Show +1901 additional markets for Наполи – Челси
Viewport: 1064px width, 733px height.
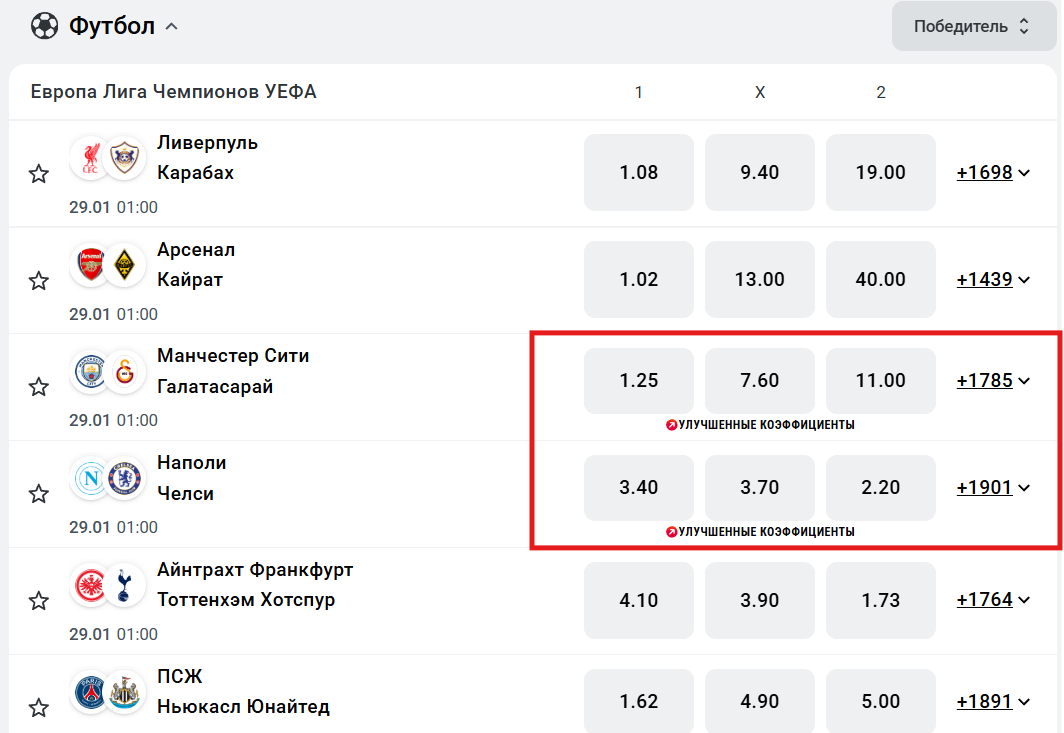coord(993,488)
